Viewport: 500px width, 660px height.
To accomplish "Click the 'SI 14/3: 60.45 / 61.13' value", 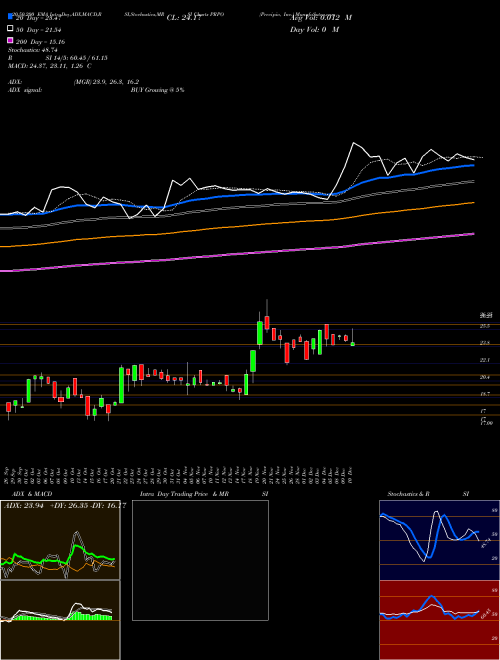I will pos(77,58).
